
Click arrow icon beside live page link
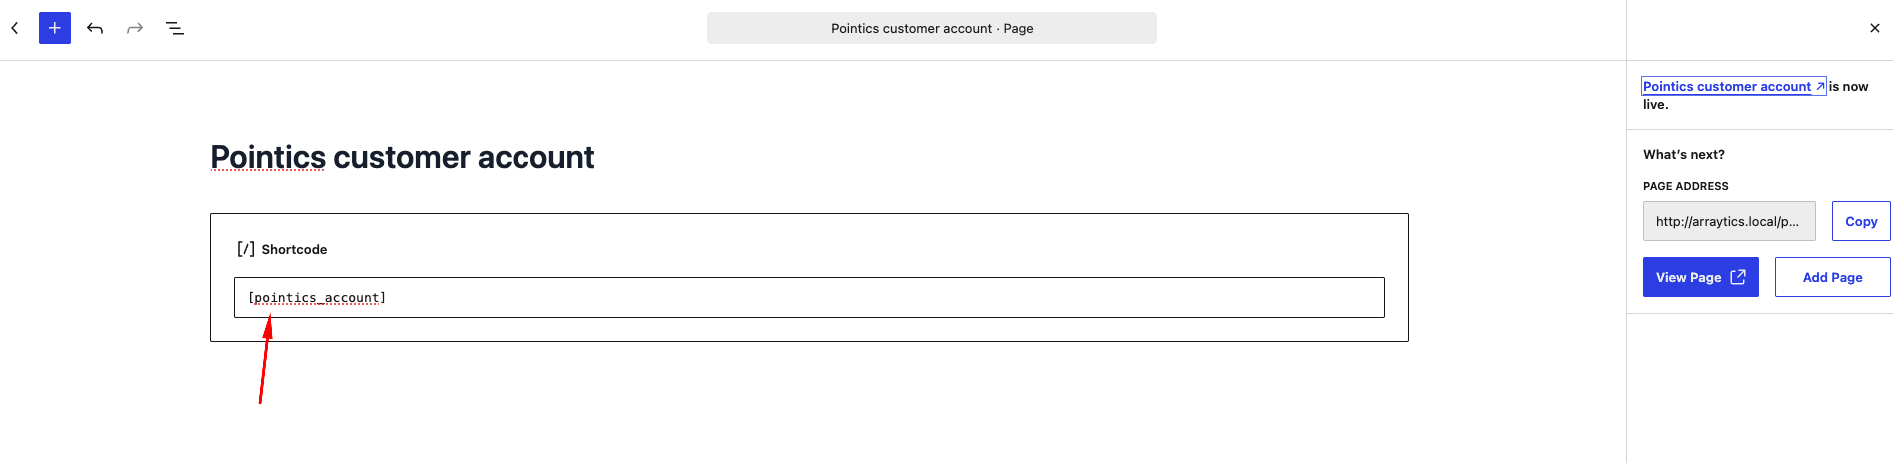(1820, 87)
